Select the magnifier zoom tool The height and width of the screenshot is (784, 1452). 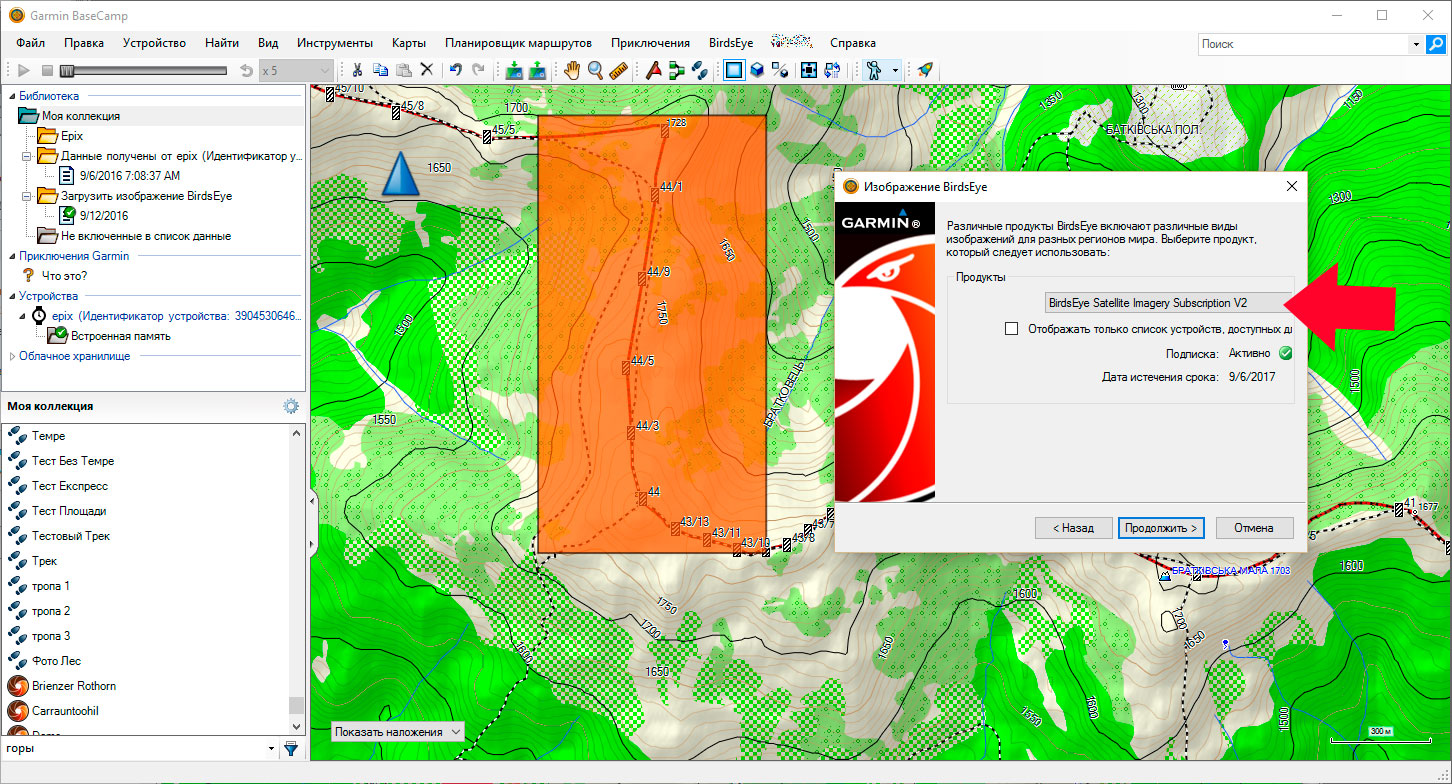[x=595, y=70]
